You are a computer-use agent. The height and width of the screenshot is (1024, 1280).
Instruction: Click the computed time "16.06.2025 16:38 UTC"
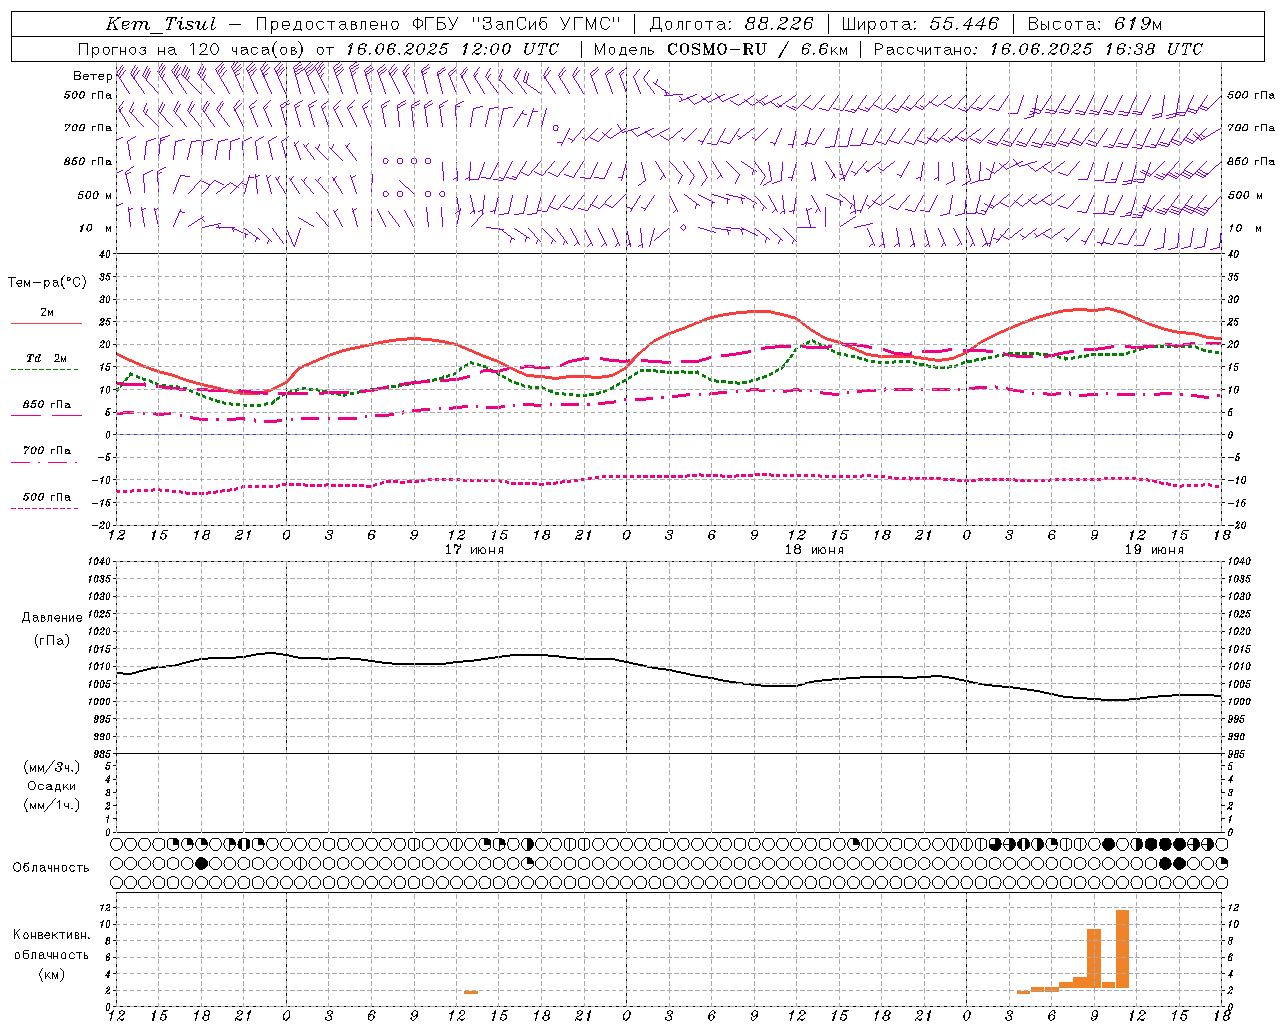pyautogui.click(x=1096, y=48)
